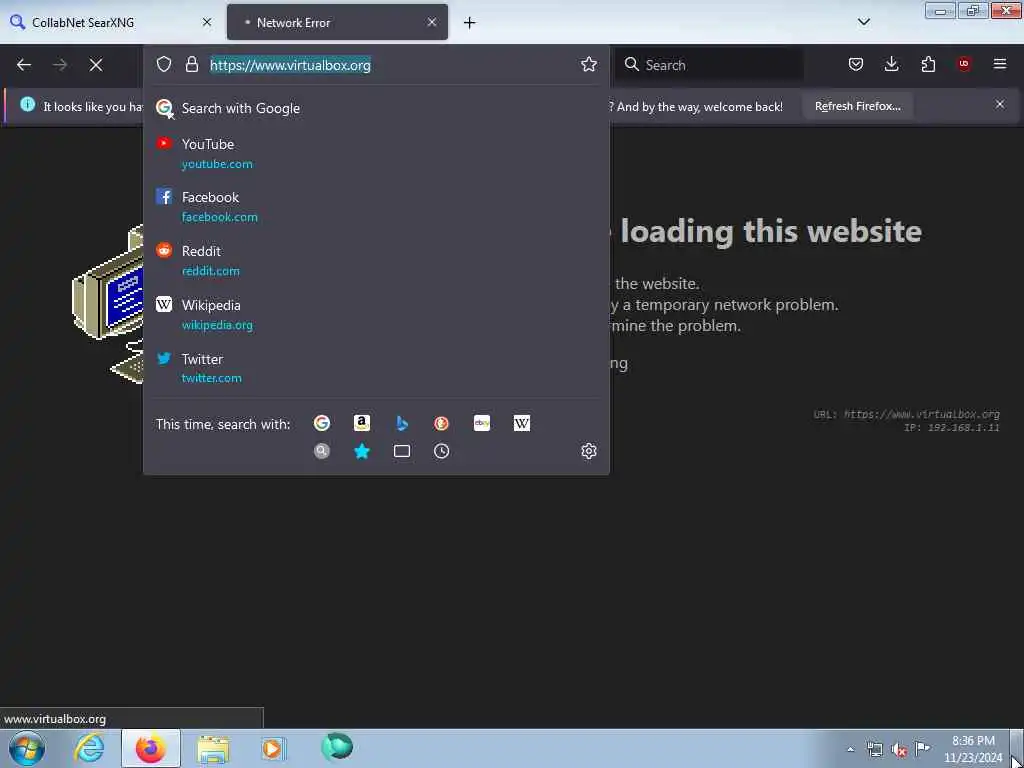This screenshot has width=1024, height=768.
Task: Open the muted volume tray icon
Action: point(899,749)
